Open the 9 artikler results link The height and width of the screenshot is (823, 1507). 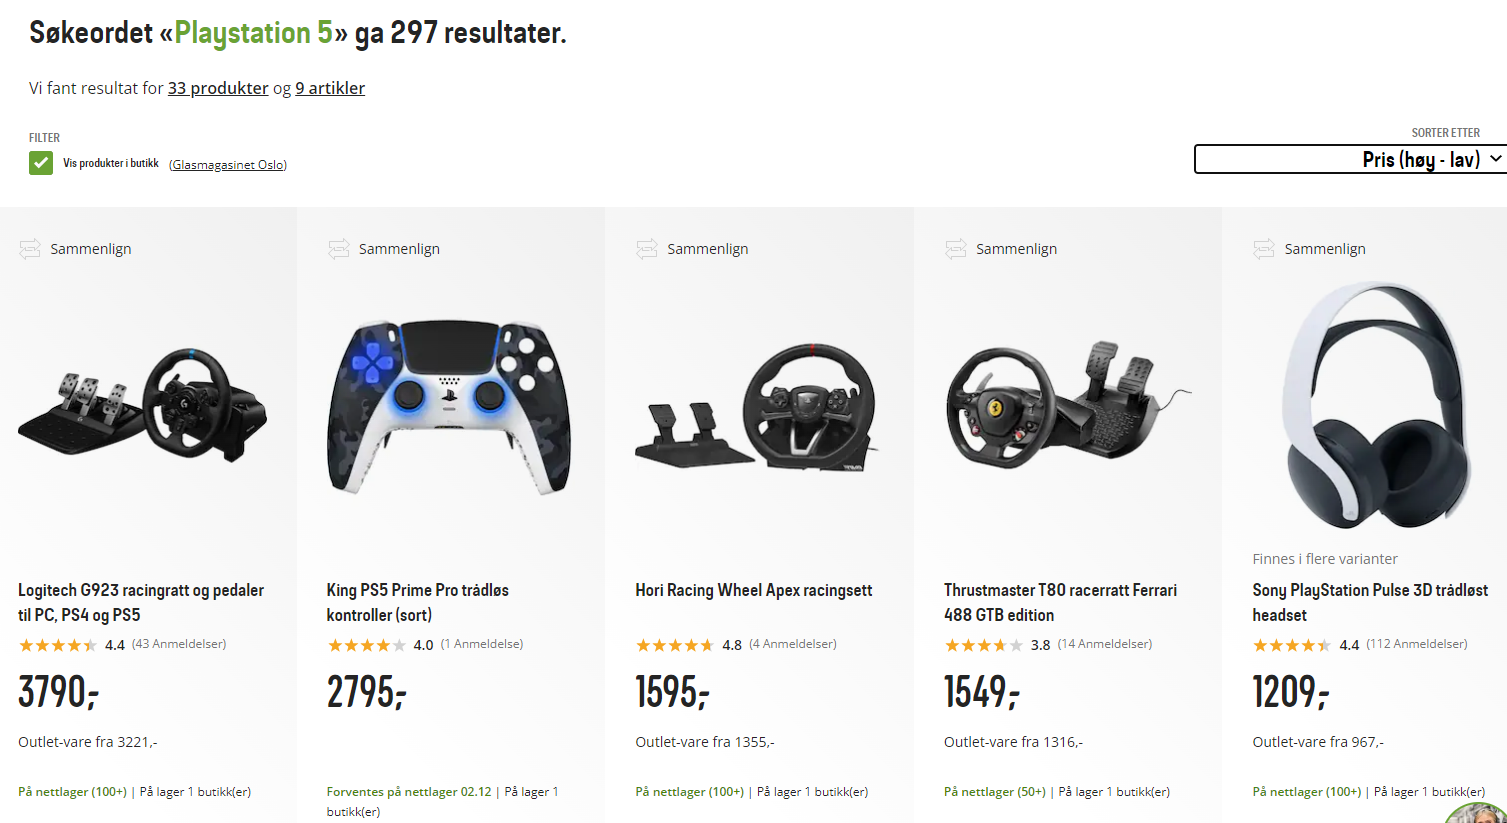click(x=330, y=88)
